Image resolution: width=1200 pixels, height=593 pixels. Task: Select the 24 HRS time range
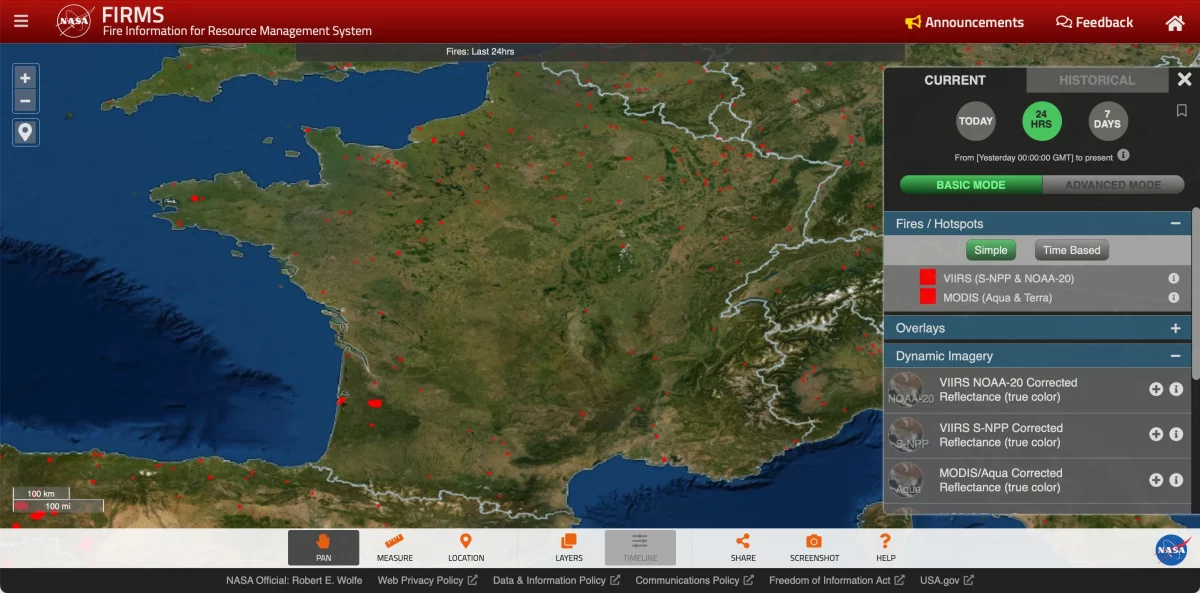pyautogui.click(x=1042, y=121)
